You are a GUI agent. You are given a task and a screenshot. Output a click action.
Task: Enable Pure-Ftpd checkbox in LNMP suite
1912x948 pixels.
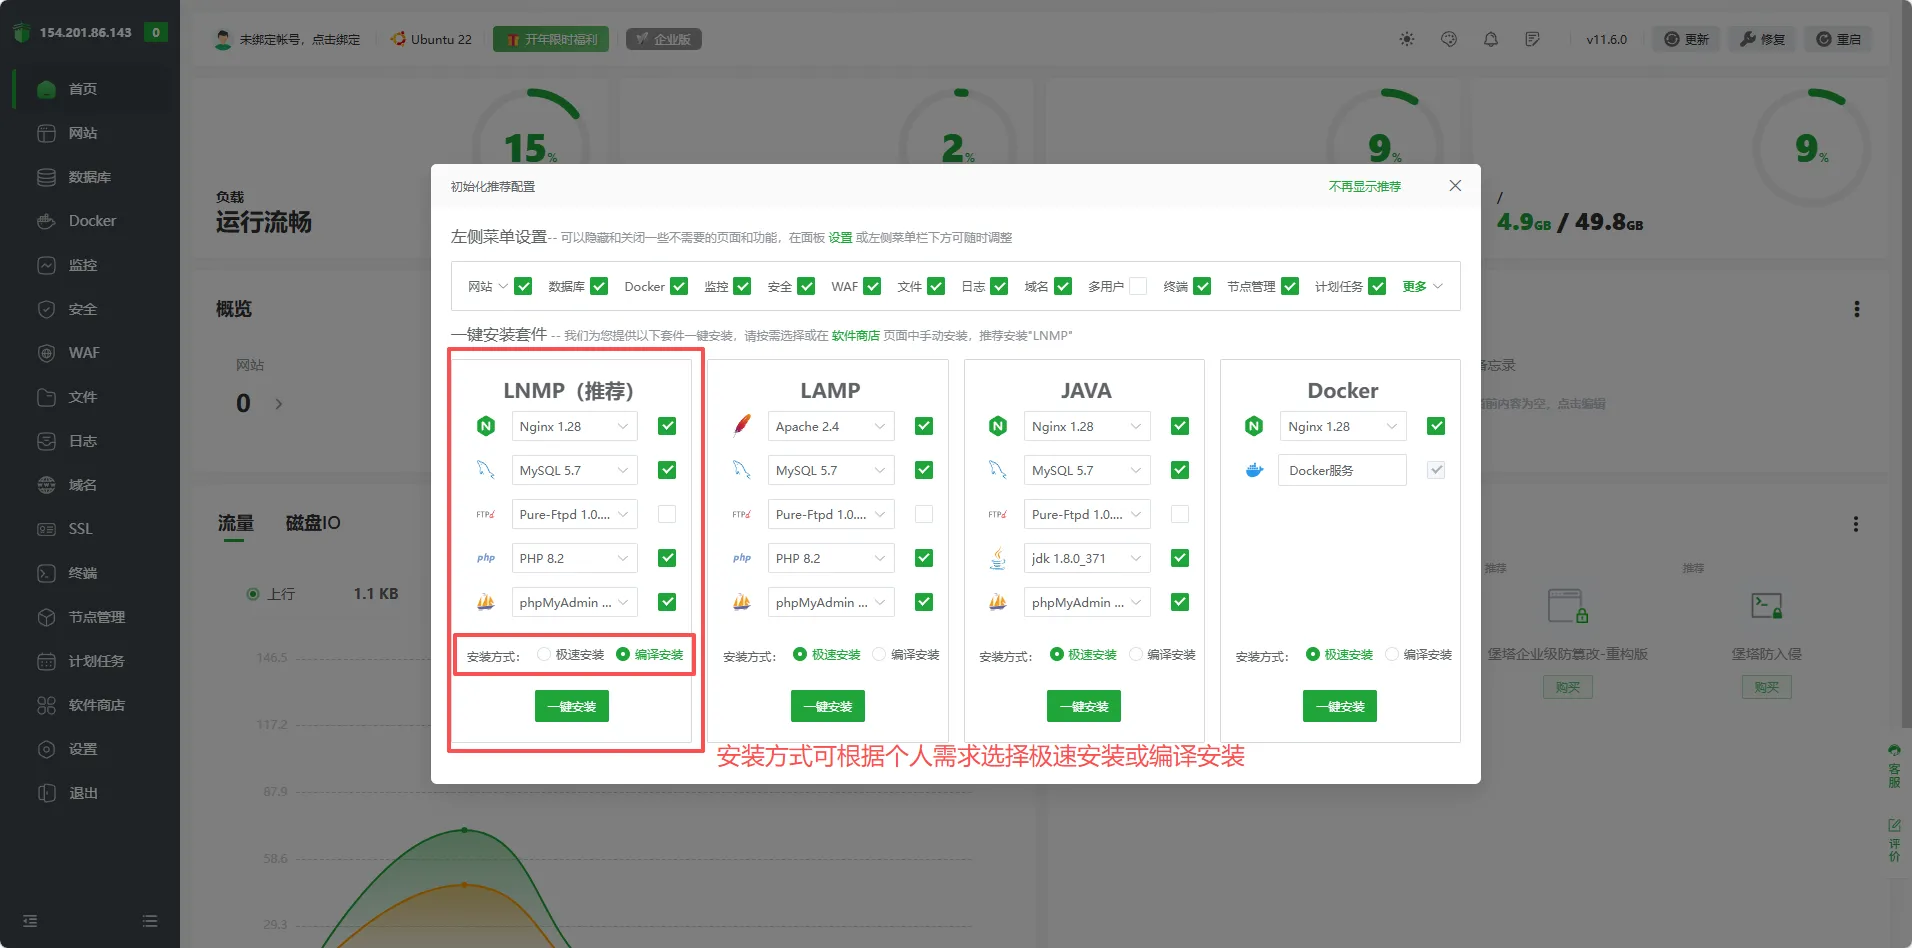667,514
